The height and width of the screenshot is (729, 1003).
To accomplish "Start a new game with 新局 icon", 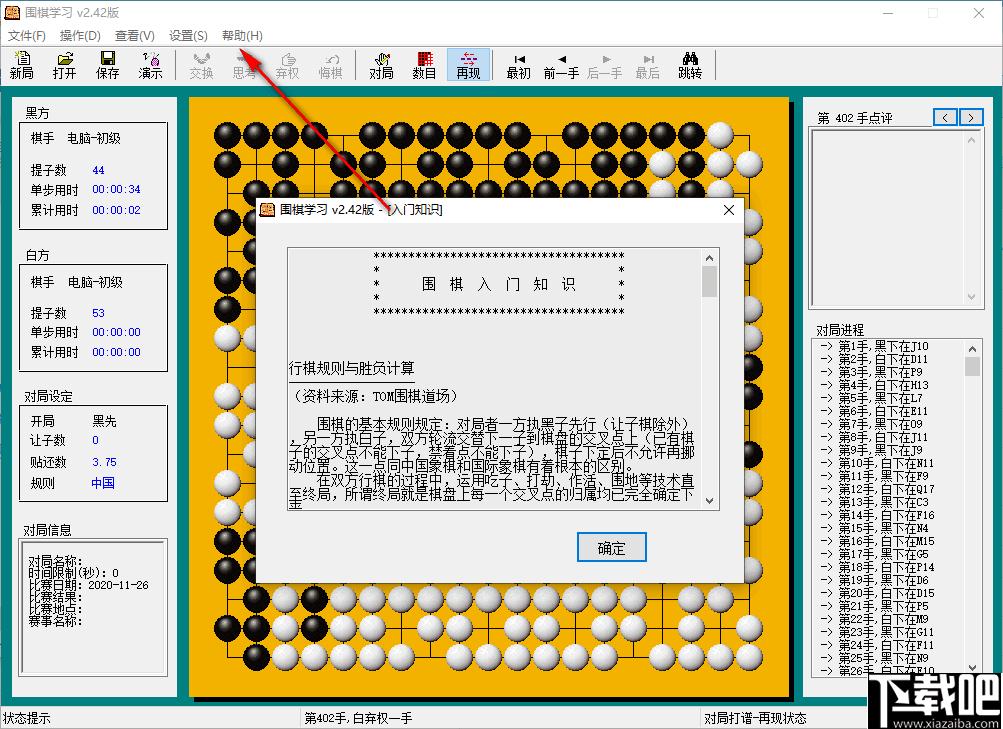I will (x=22, y=65).
